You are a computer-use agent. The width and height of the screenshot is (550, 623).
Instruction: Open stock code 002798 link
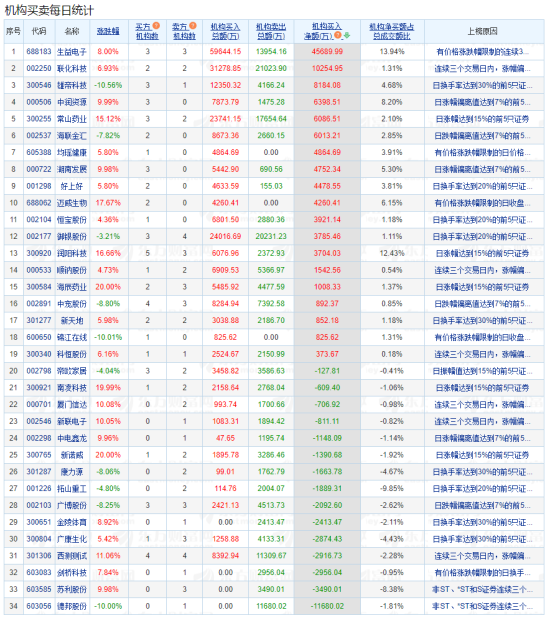pyautogui.click(x=39, y=371)
